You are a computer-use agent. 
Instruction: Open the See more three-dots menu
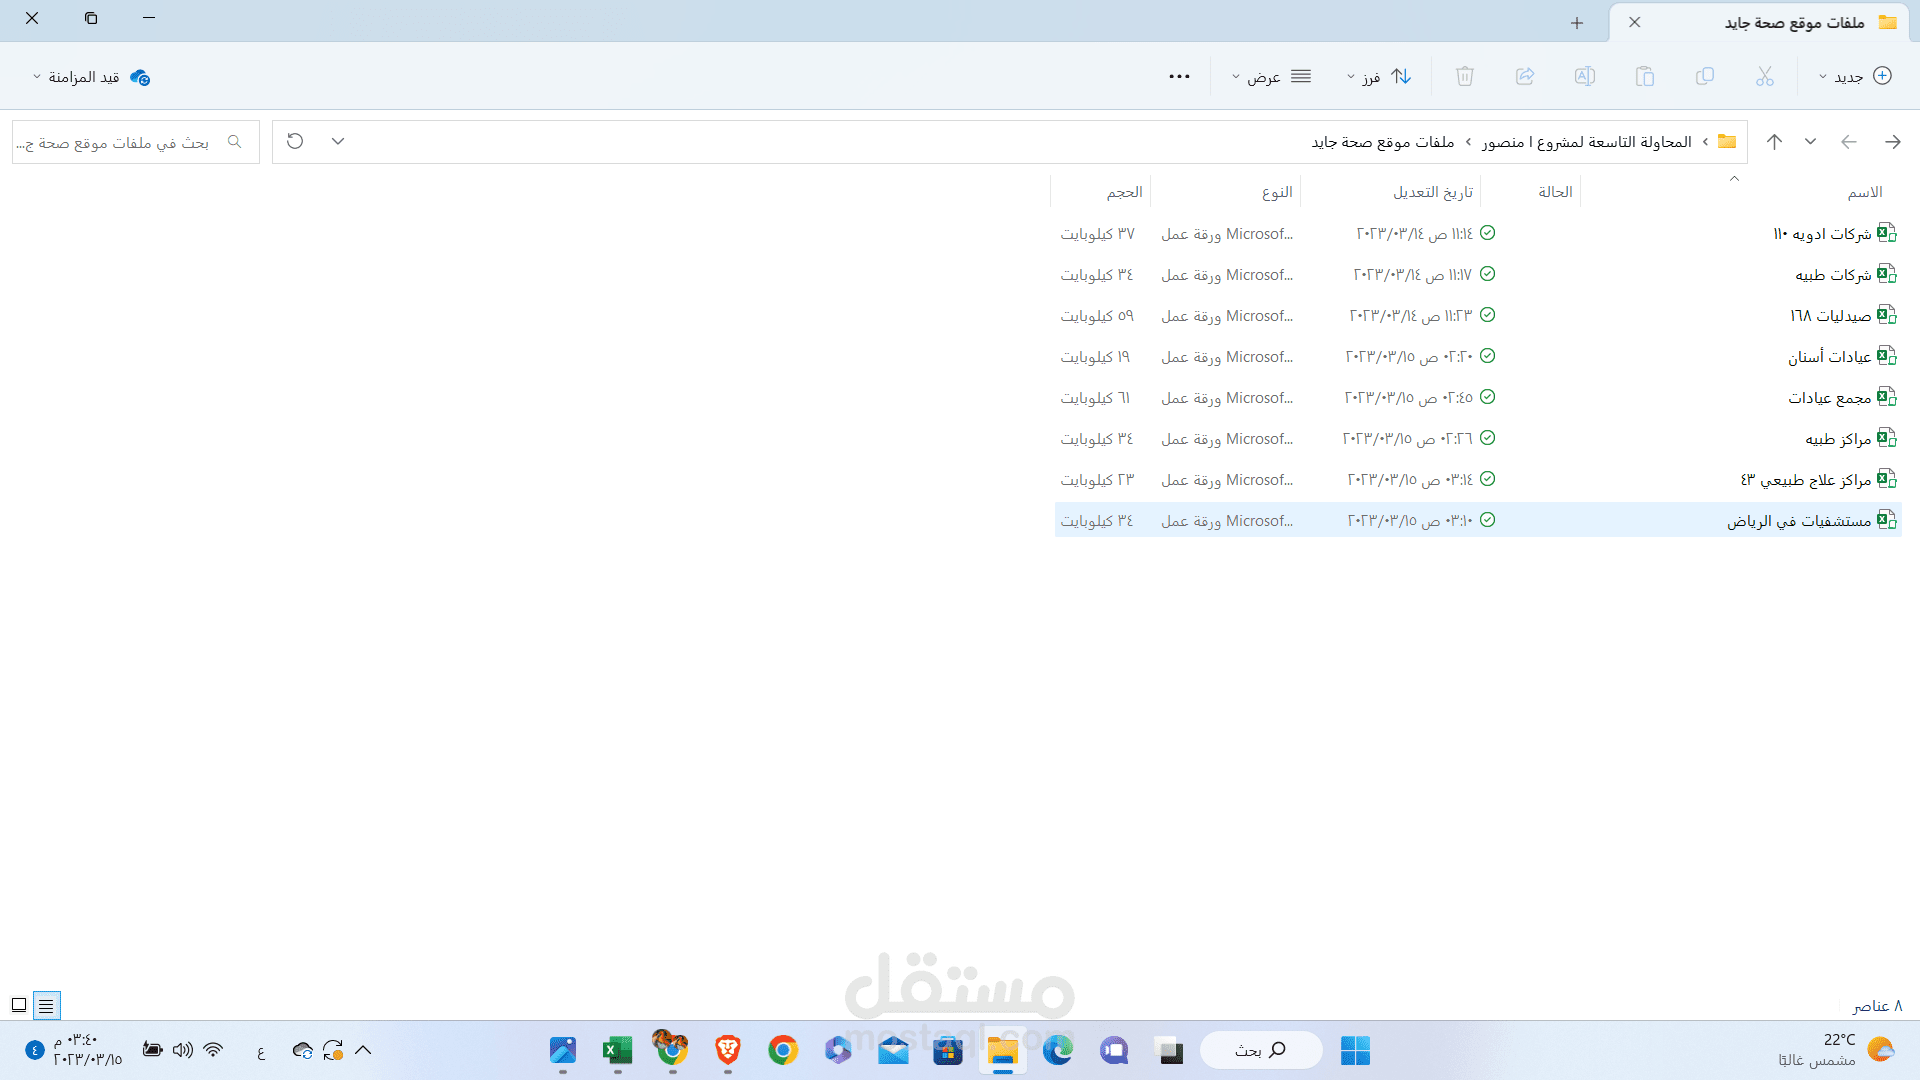[x=1179, y=76]
